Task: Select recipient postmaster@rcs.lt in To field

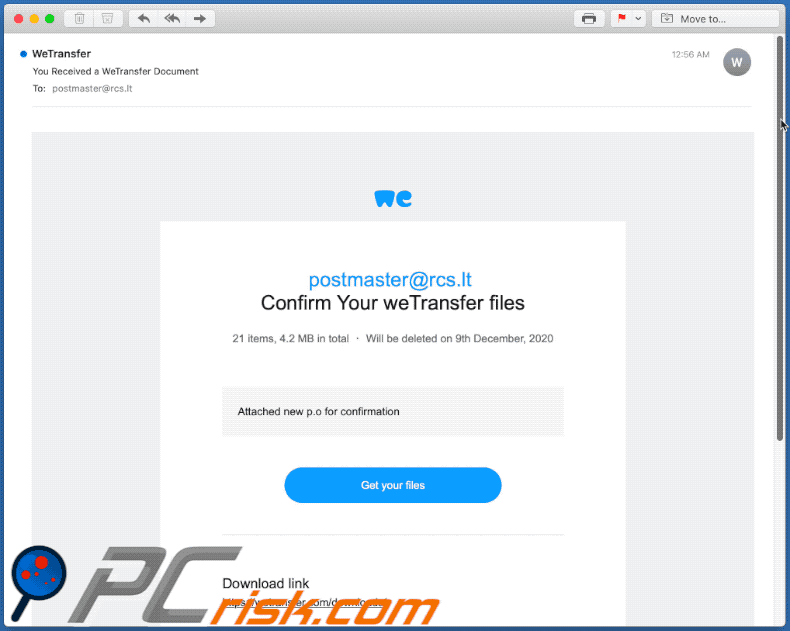Action: (x=92, y=89)
